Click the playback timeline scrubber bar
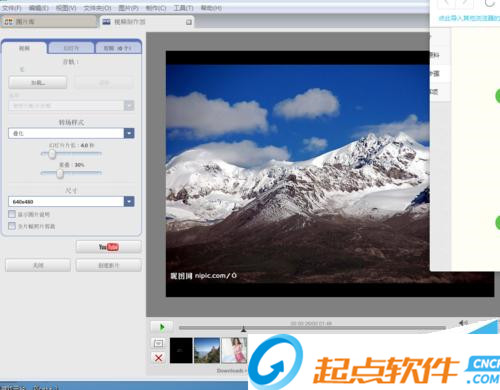The image size is (500, 390). click(312, 328)
